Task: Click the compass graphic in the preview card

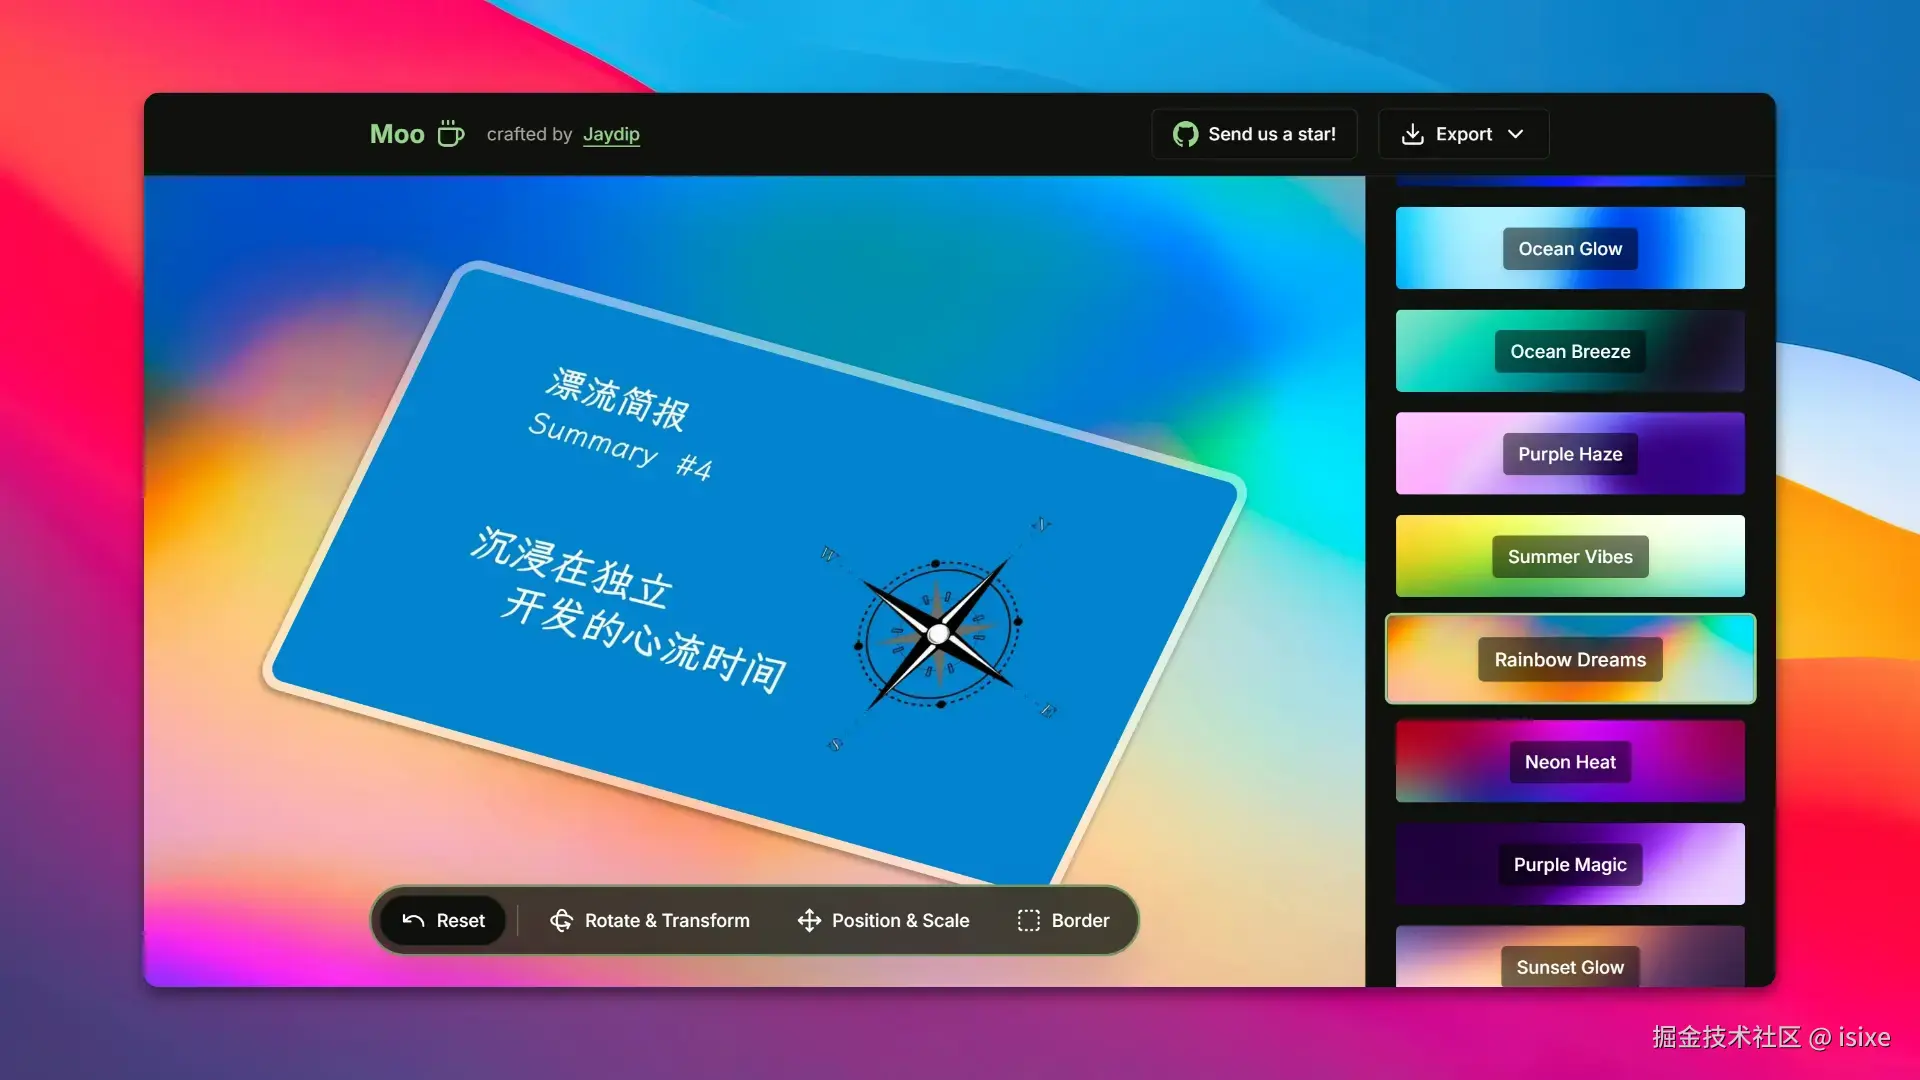Action: [x=937, y=632]
